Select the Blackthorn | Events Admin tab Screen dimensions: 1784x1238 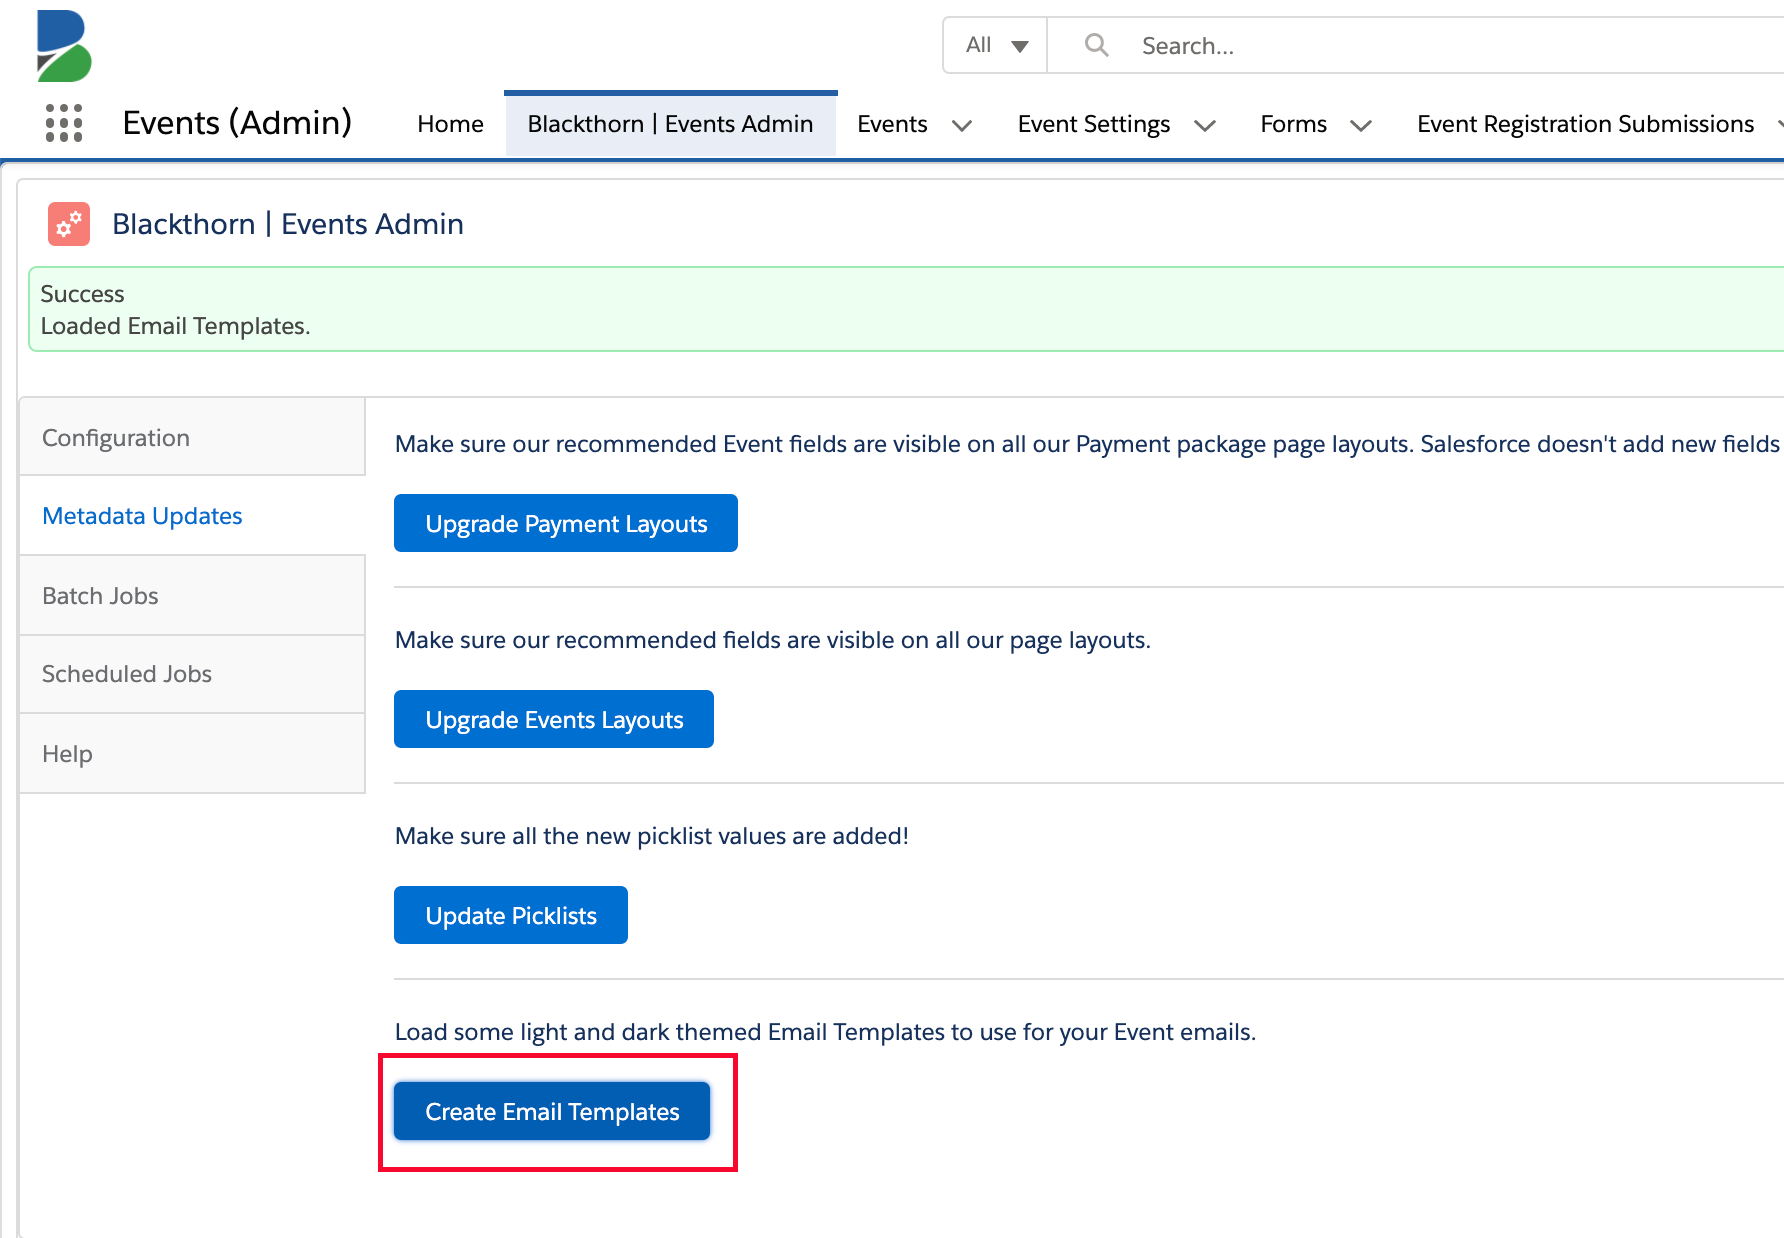(670, 124)
